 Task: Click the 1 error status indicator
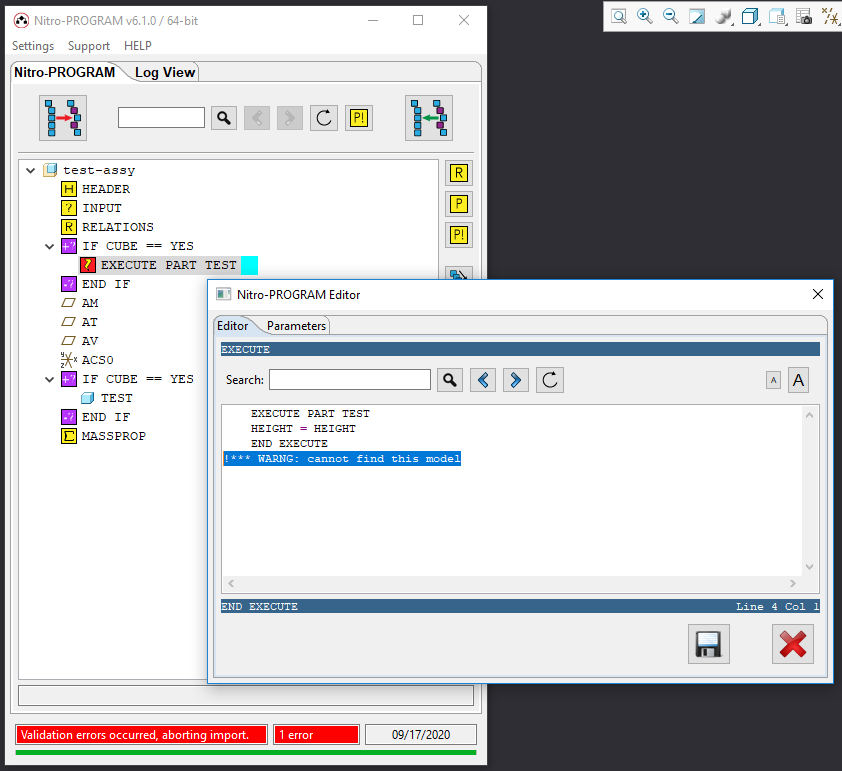316,734
